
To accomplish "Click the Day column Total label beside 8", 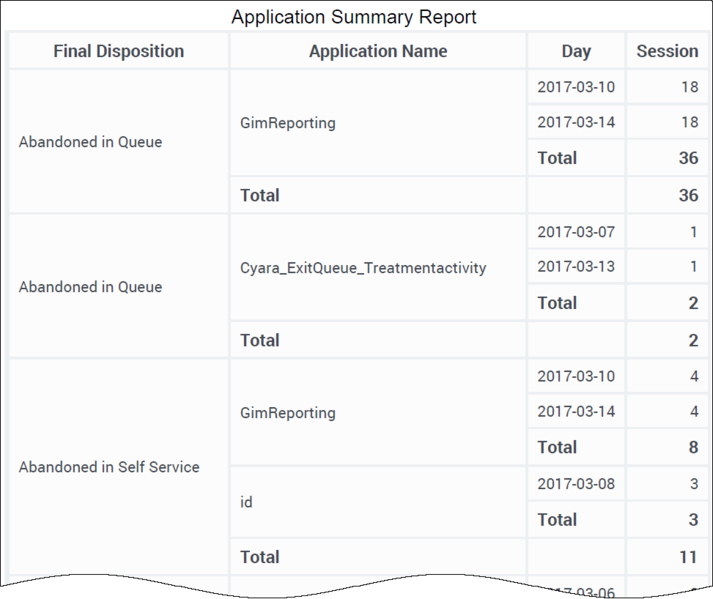I will [557, 447].
